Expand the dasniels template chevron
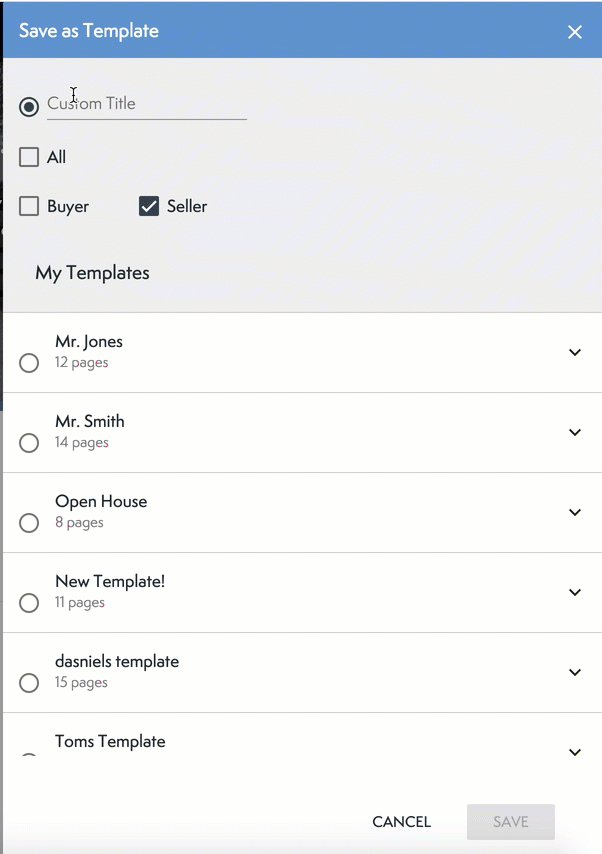 click(x=575, y=672)
